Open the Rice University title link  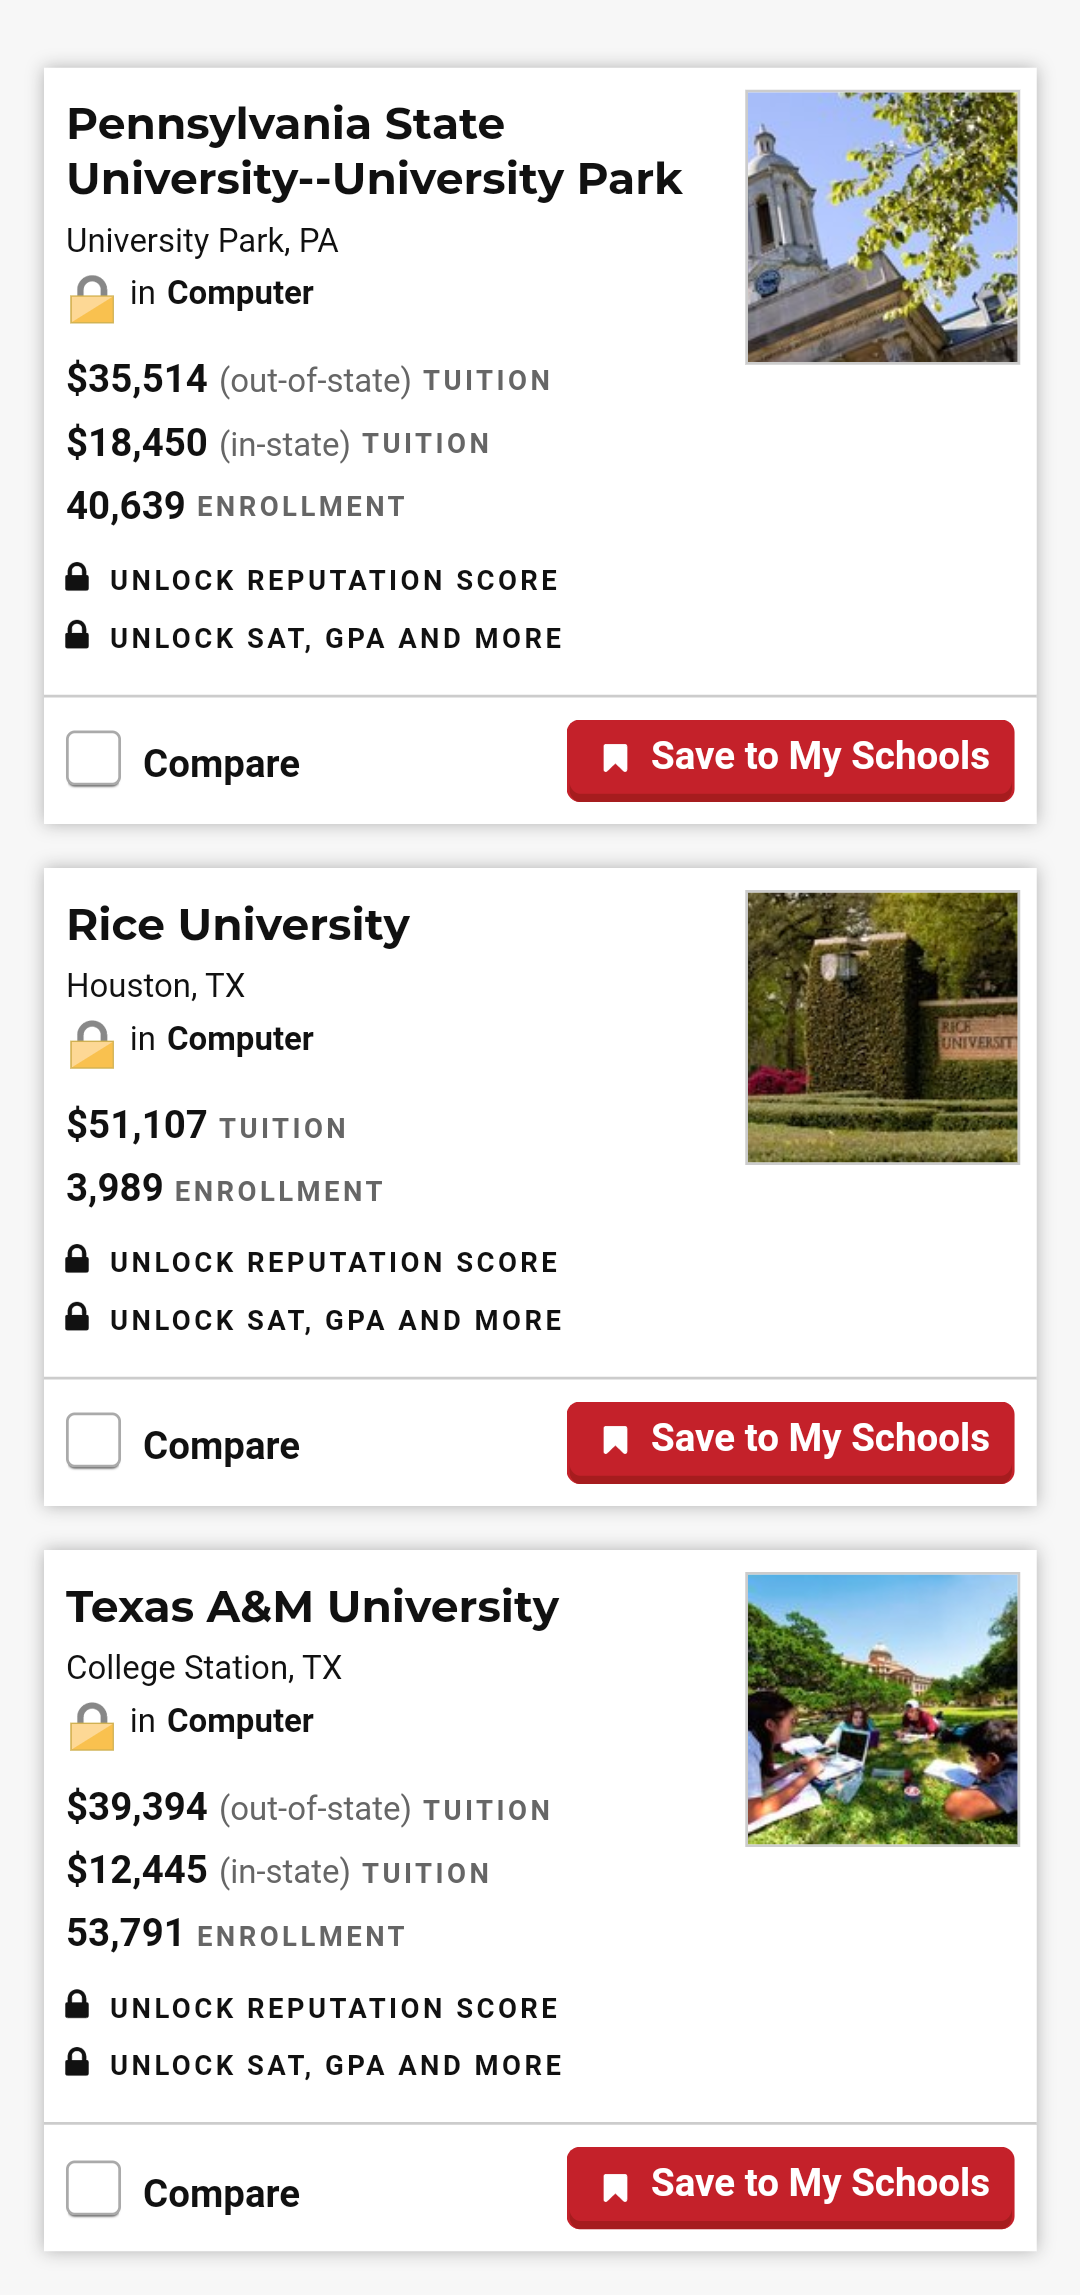coord(238,925)
